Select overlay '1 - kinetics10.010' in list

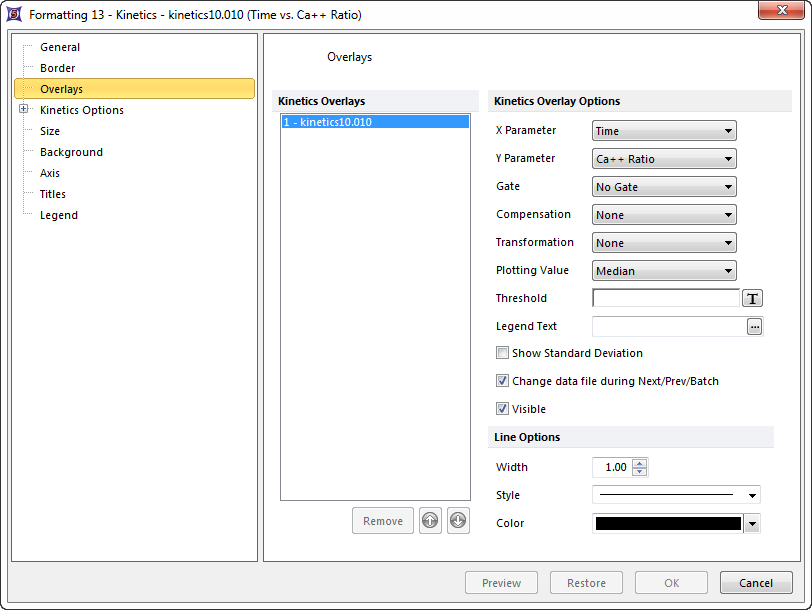click(x=375, y=122)
